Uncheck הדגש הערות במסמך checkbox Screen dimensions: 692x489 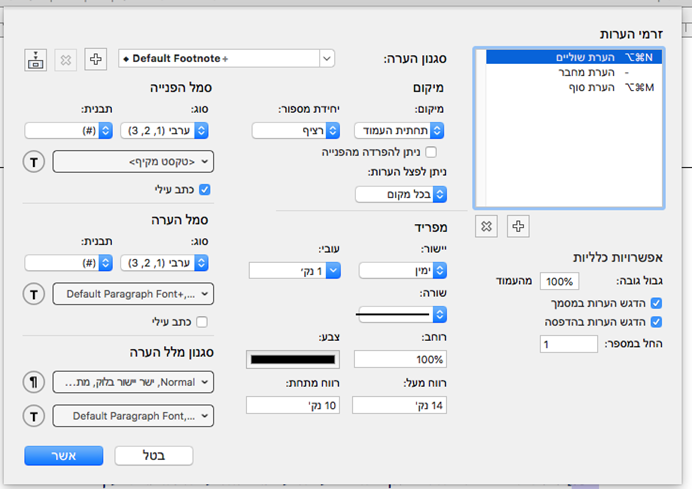pos(656,303)
